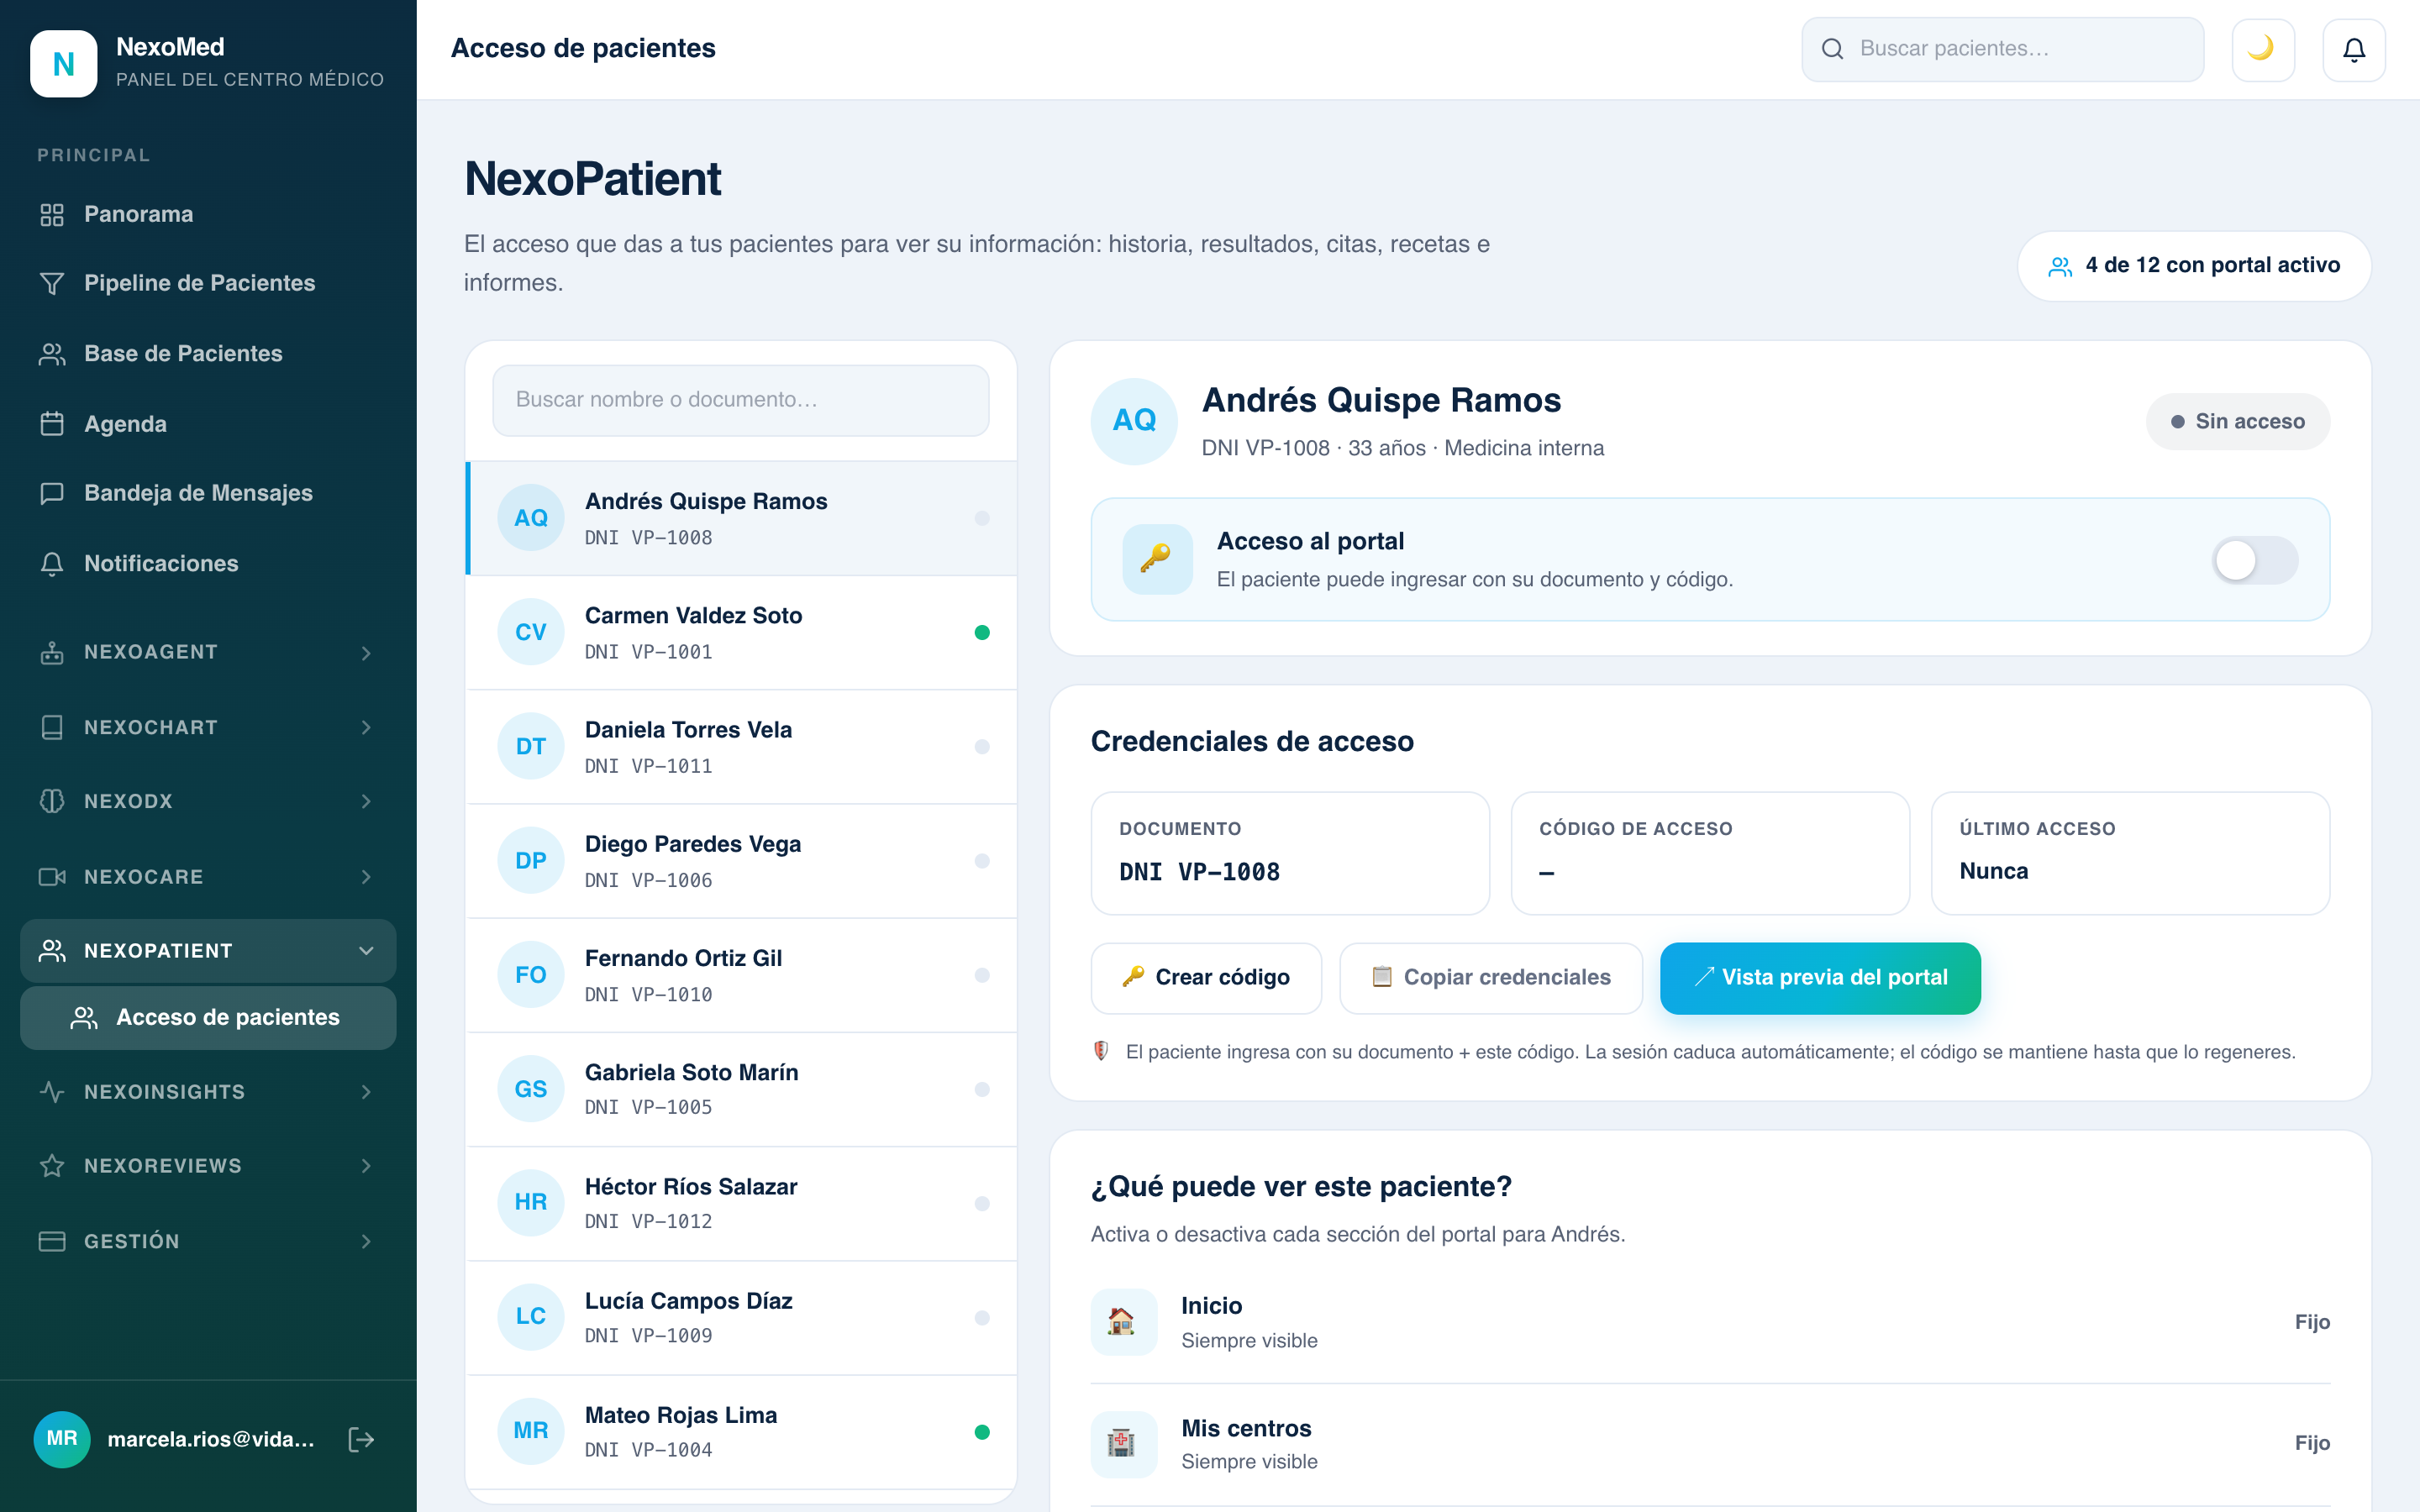Click DNI VP-1011 under Daniela Torres Vela
The image size is (2420, 1512).
[x=649, y=766]
